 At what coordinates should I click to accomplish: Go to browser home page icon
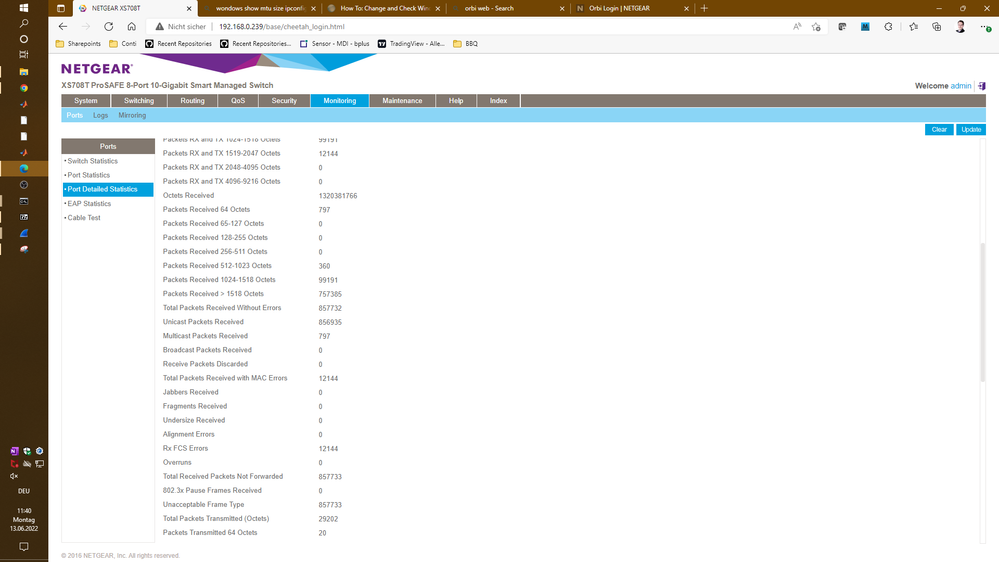click(x=132, y=26)
